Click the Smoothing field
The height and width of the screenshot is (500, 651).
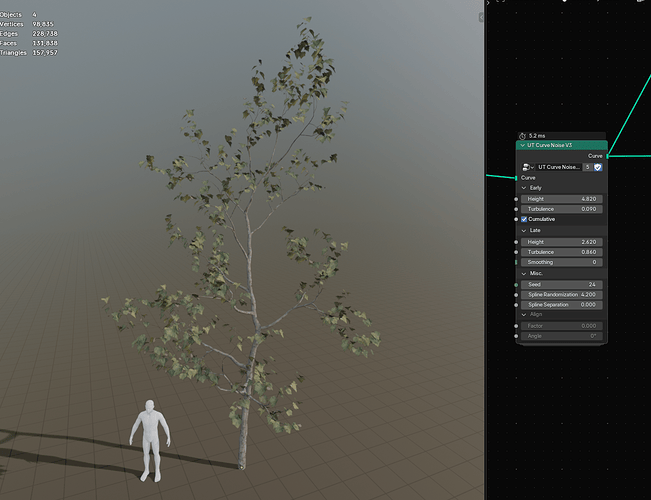click(561, 262)
